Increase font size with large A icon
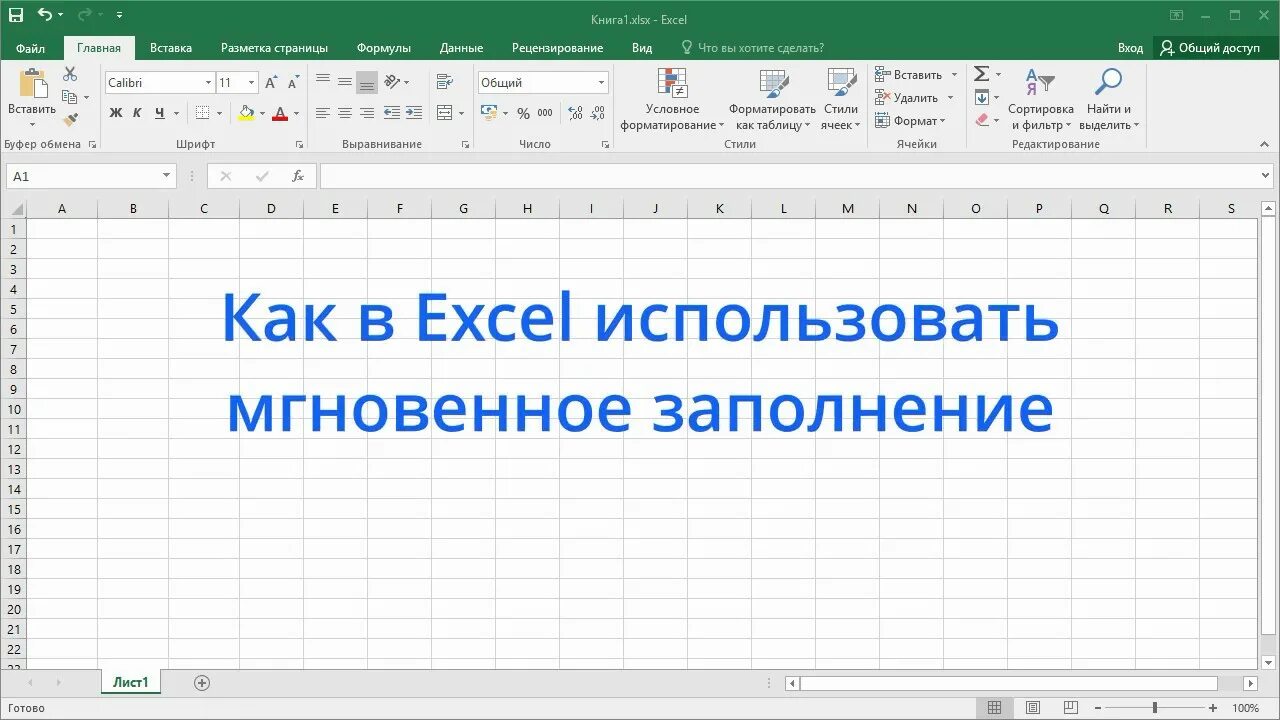Screen dimensions: 1280x720 tap(271, 83)
